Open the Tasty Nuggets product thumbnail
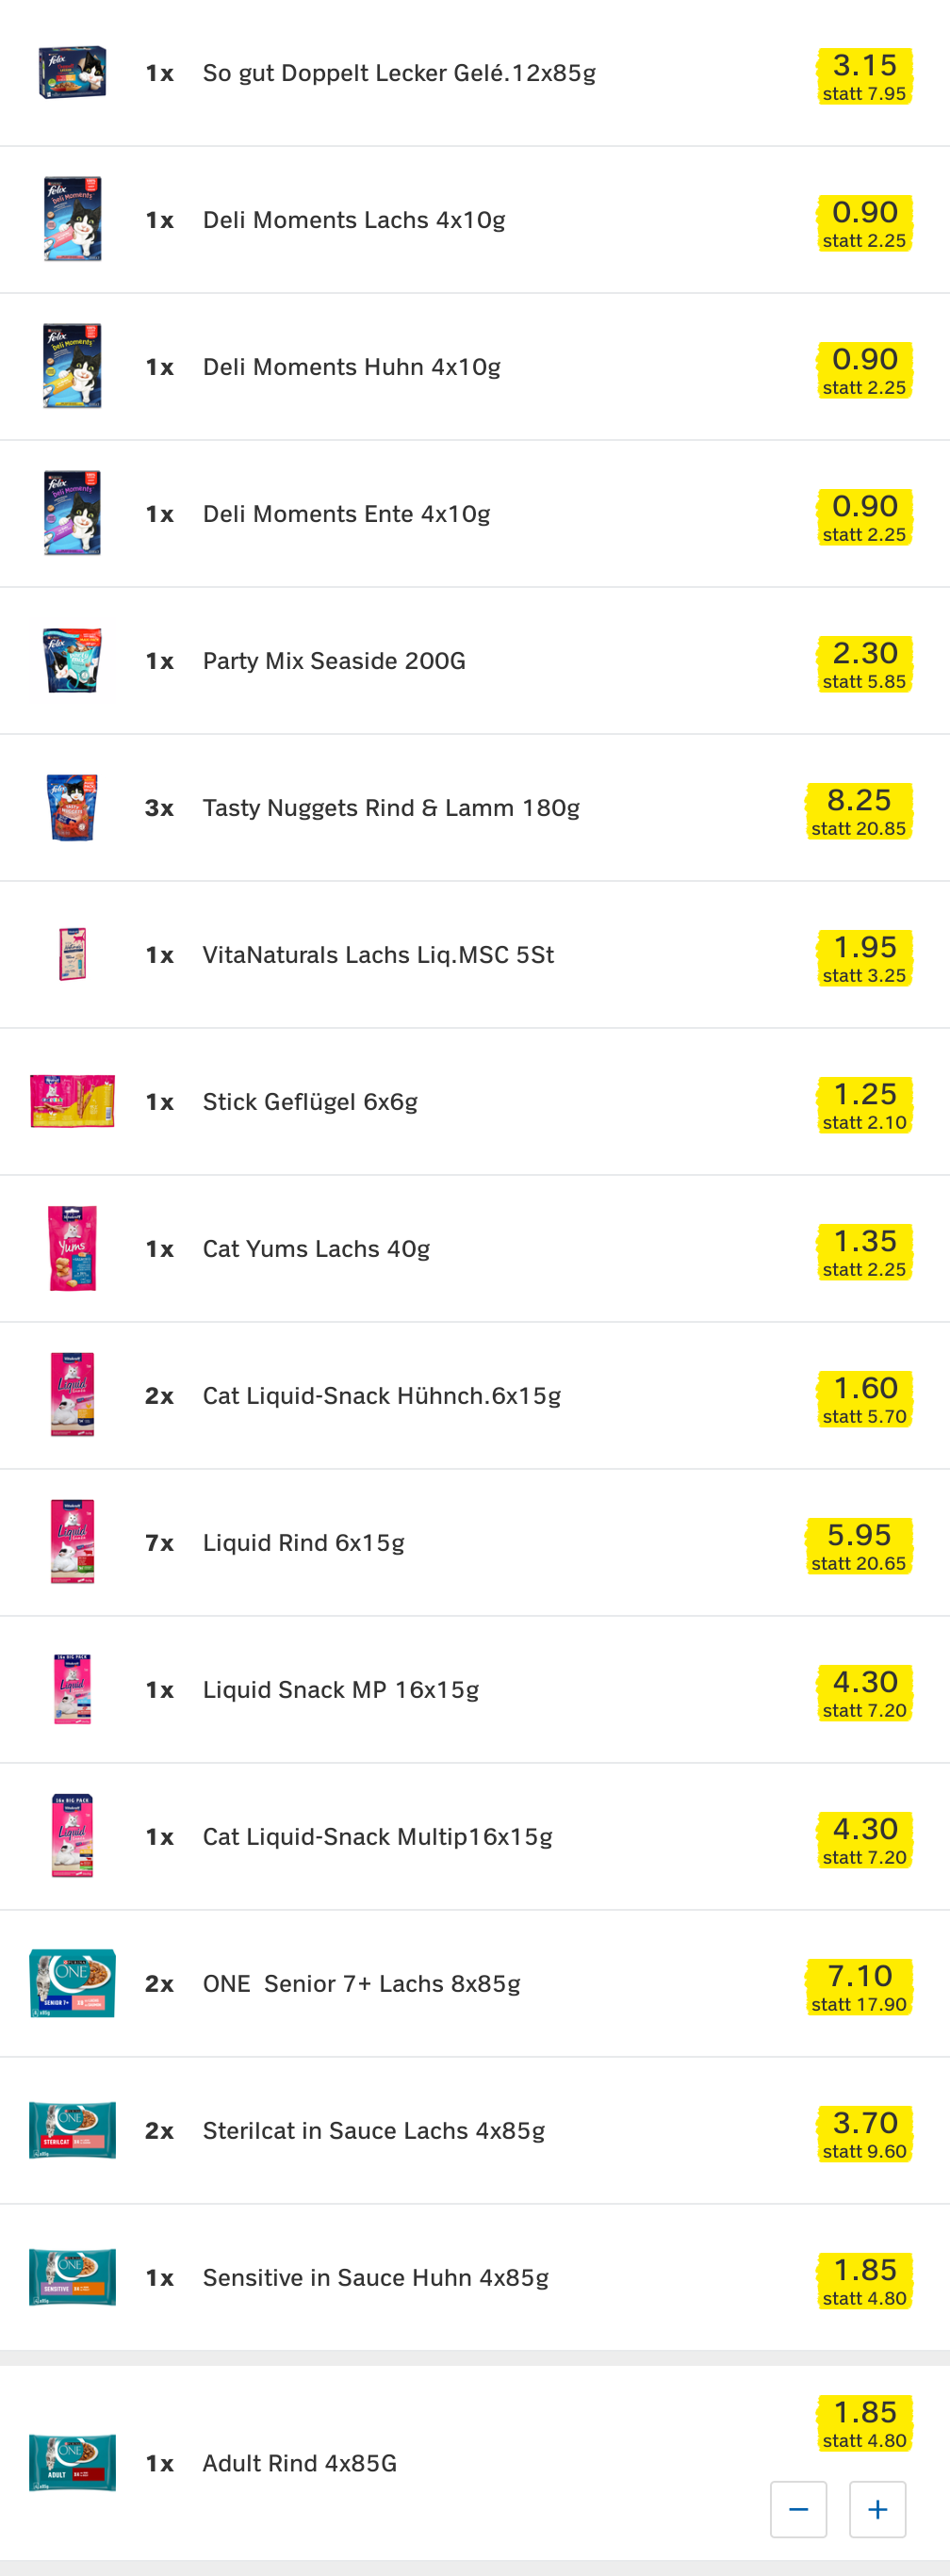Screen dimensions: 950x2576 point(72,808)
